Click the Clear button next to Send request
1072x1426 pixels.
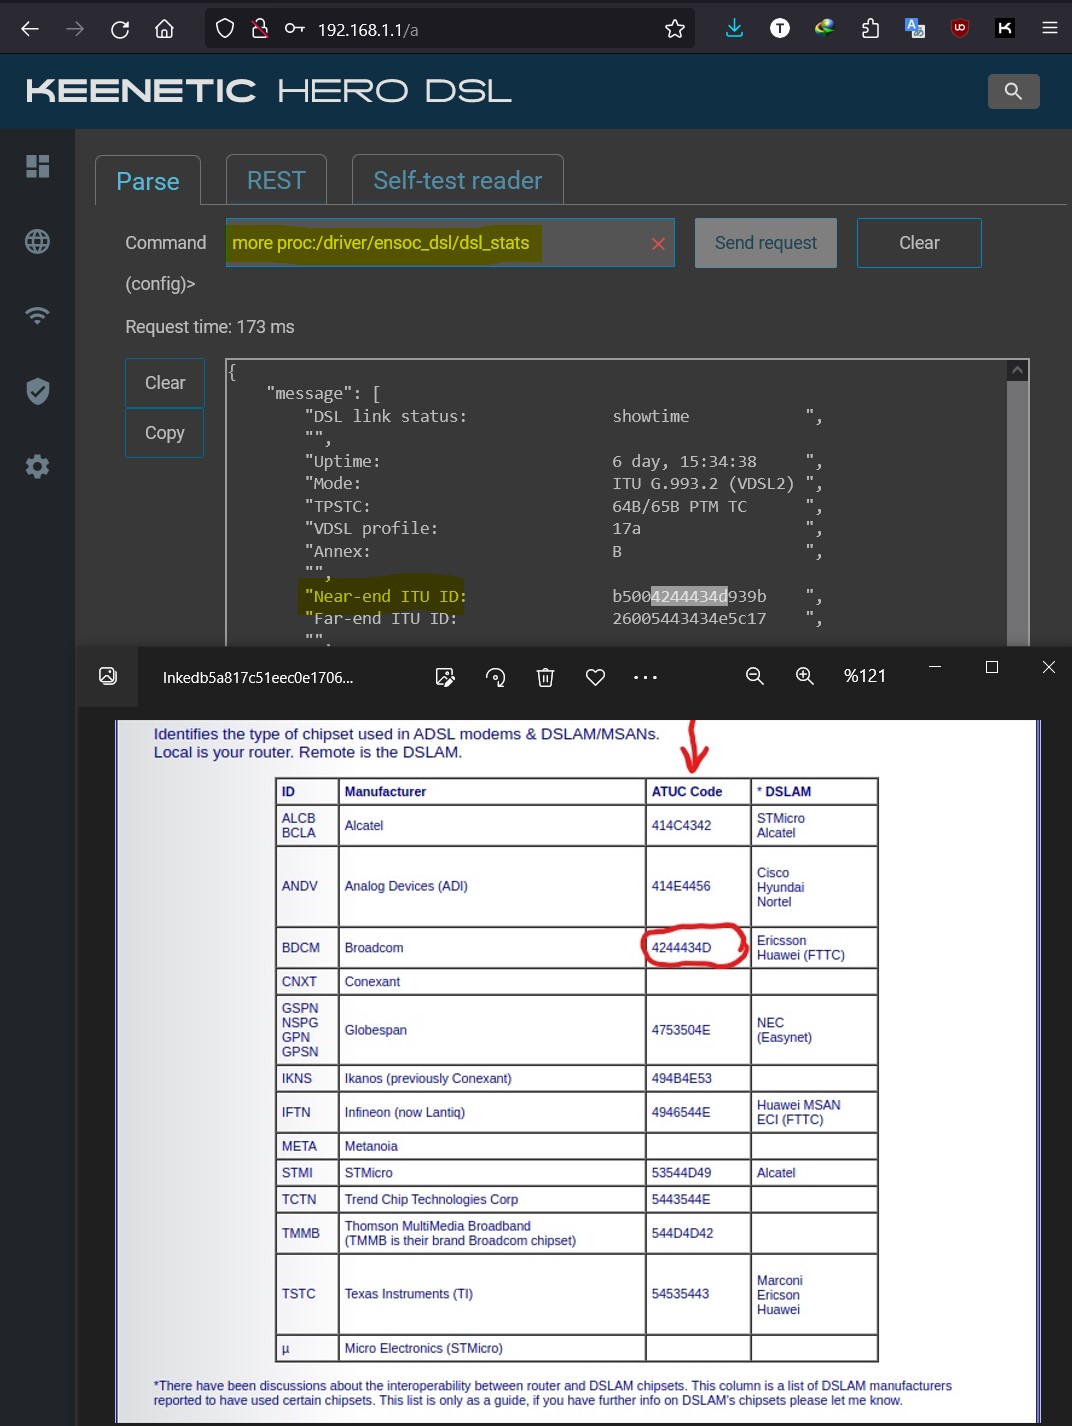(919, 243)
